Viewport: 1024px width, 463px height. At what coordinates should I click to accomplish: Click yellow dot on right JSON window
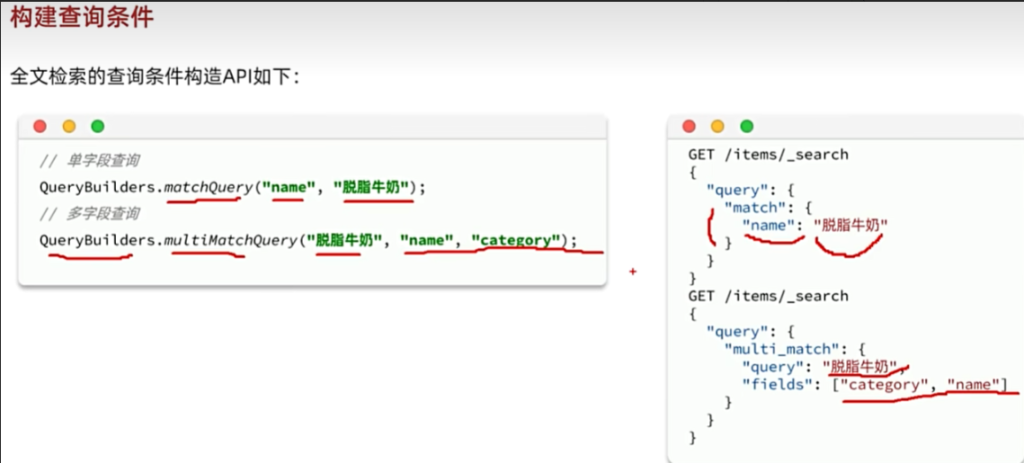coord(717,127)
